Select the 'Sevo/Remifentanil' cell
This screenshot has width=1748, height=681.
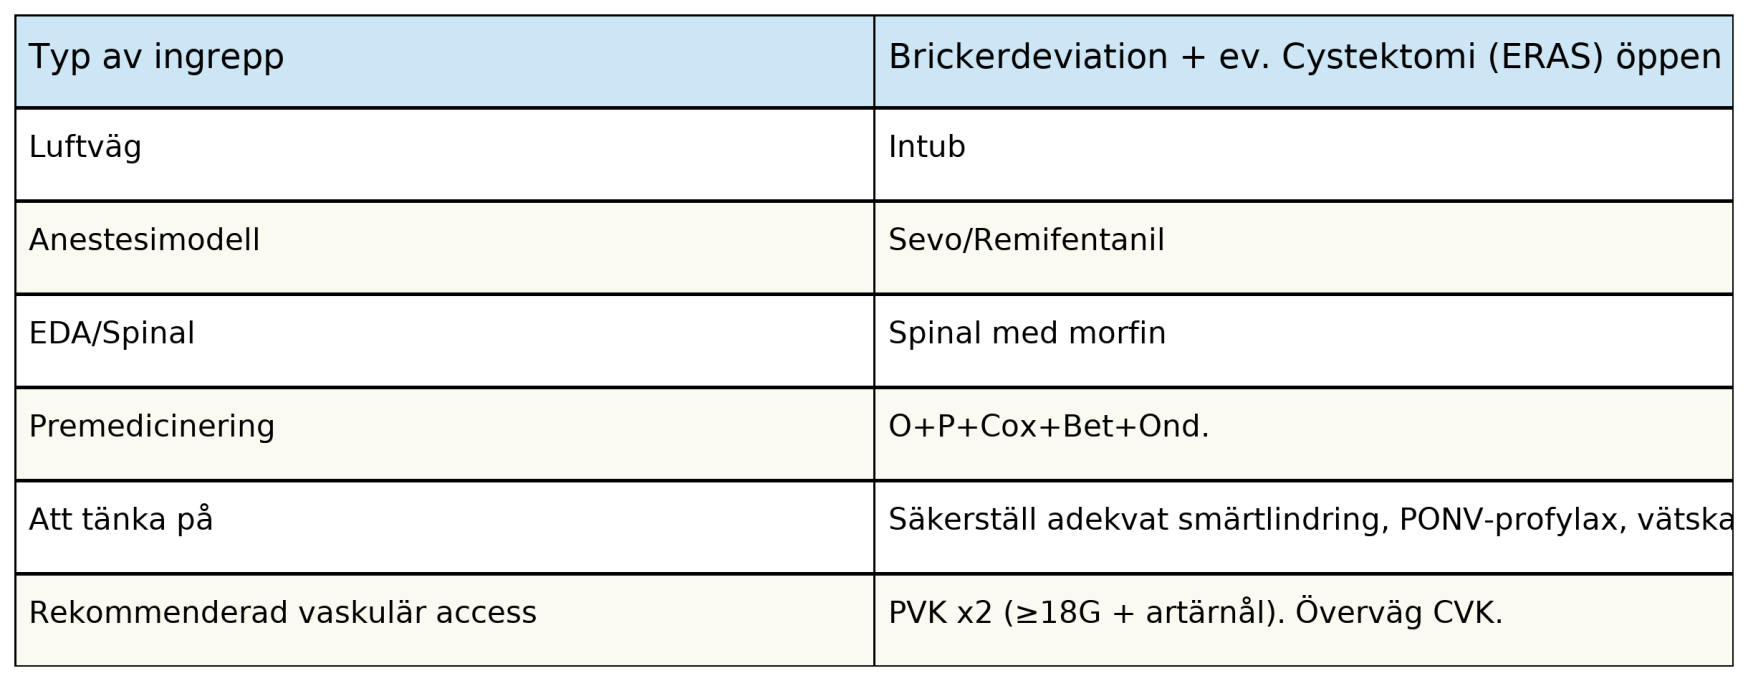[1026, 241]
